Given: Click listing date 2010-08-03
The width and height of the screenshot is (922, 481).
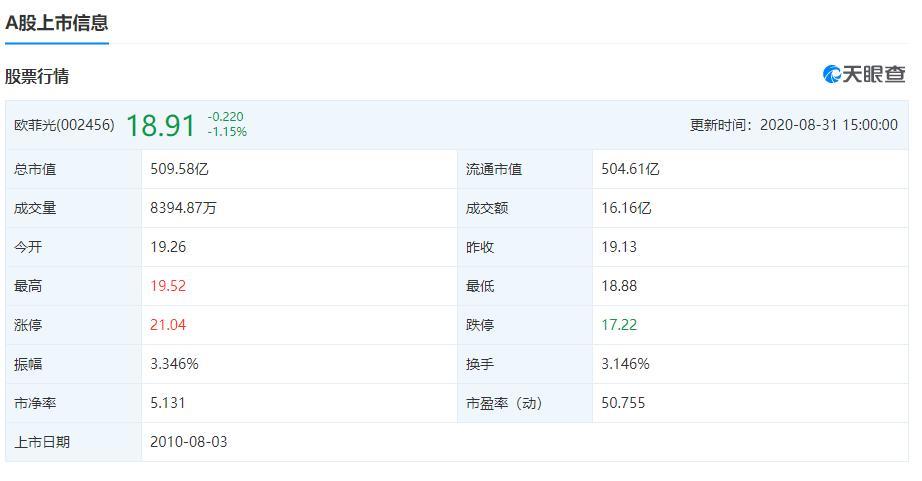Looking at the screenshot, I should pos(189,442).
